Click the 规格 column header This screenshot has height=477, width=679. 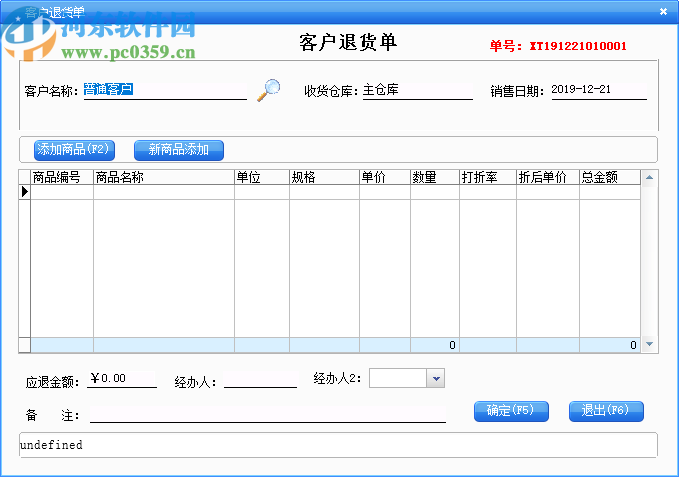(x=324, y=177)
